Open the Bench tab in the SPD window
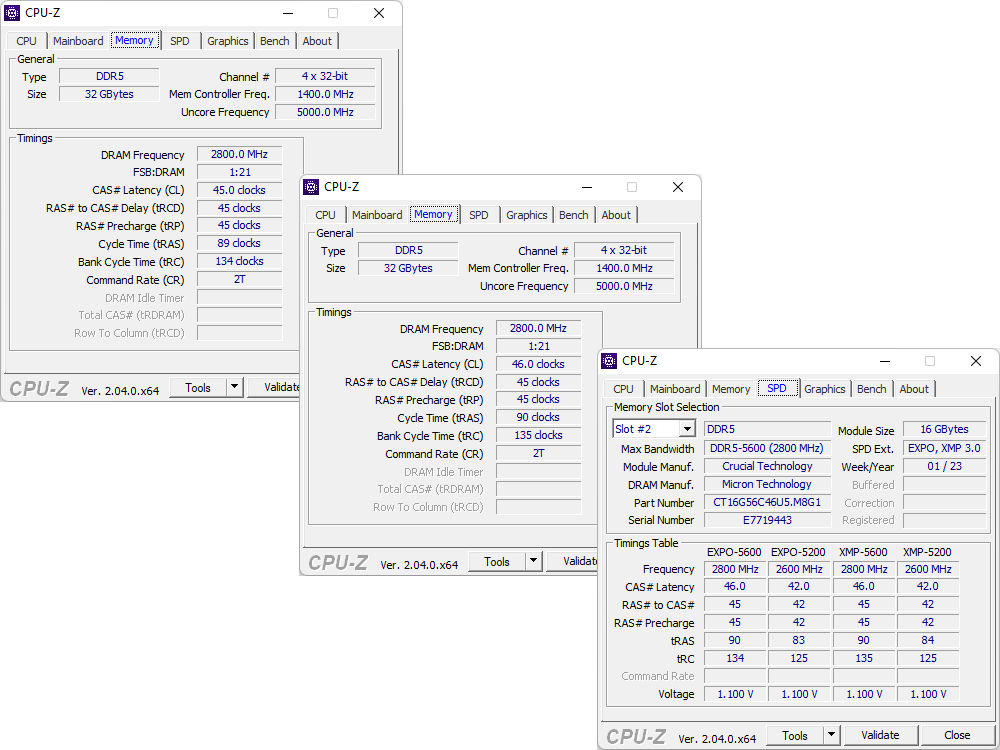The width and height of the screenshot is (1000, 750). coord(871,389)
